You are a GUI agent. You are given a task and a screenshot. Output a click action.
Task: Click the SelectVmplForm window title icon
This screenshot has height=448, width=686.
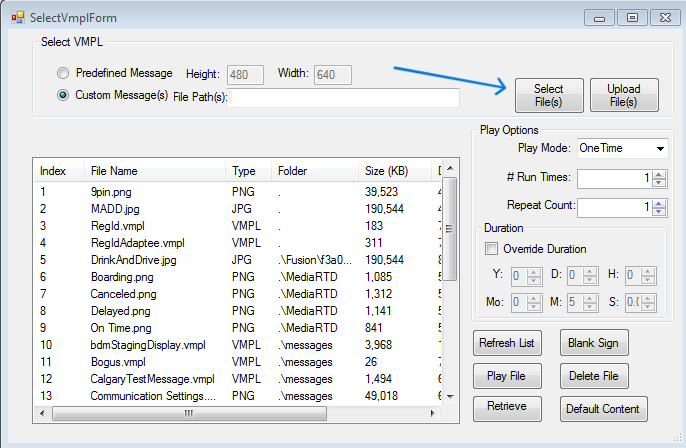pyautogui.click(x=16, y=17)
